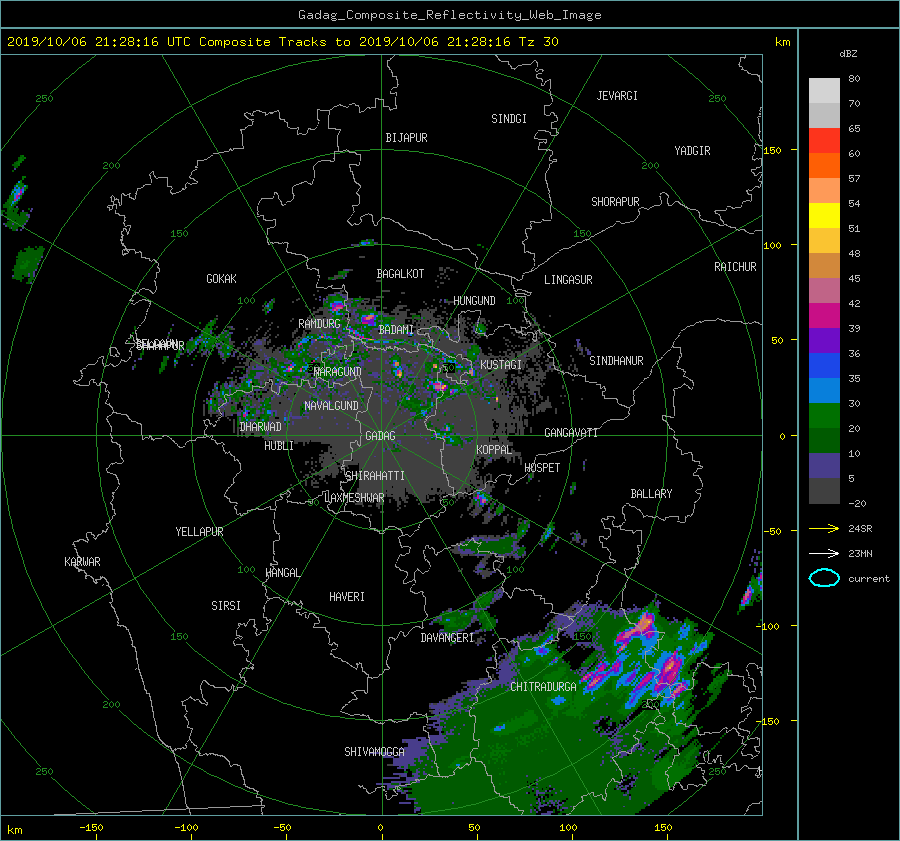Click the NAVALGUND label
This screenshot has width=900, height=841.
coord(331,406)
